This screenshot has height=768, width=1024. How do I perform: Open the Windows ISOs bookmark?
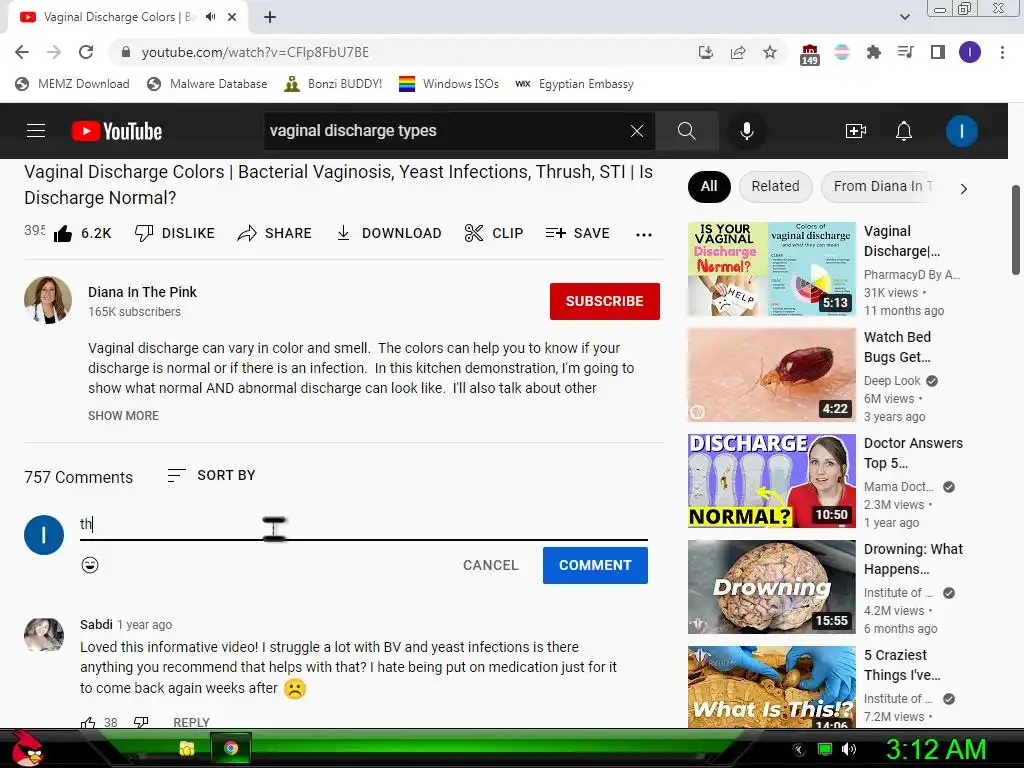coord(449,84)
